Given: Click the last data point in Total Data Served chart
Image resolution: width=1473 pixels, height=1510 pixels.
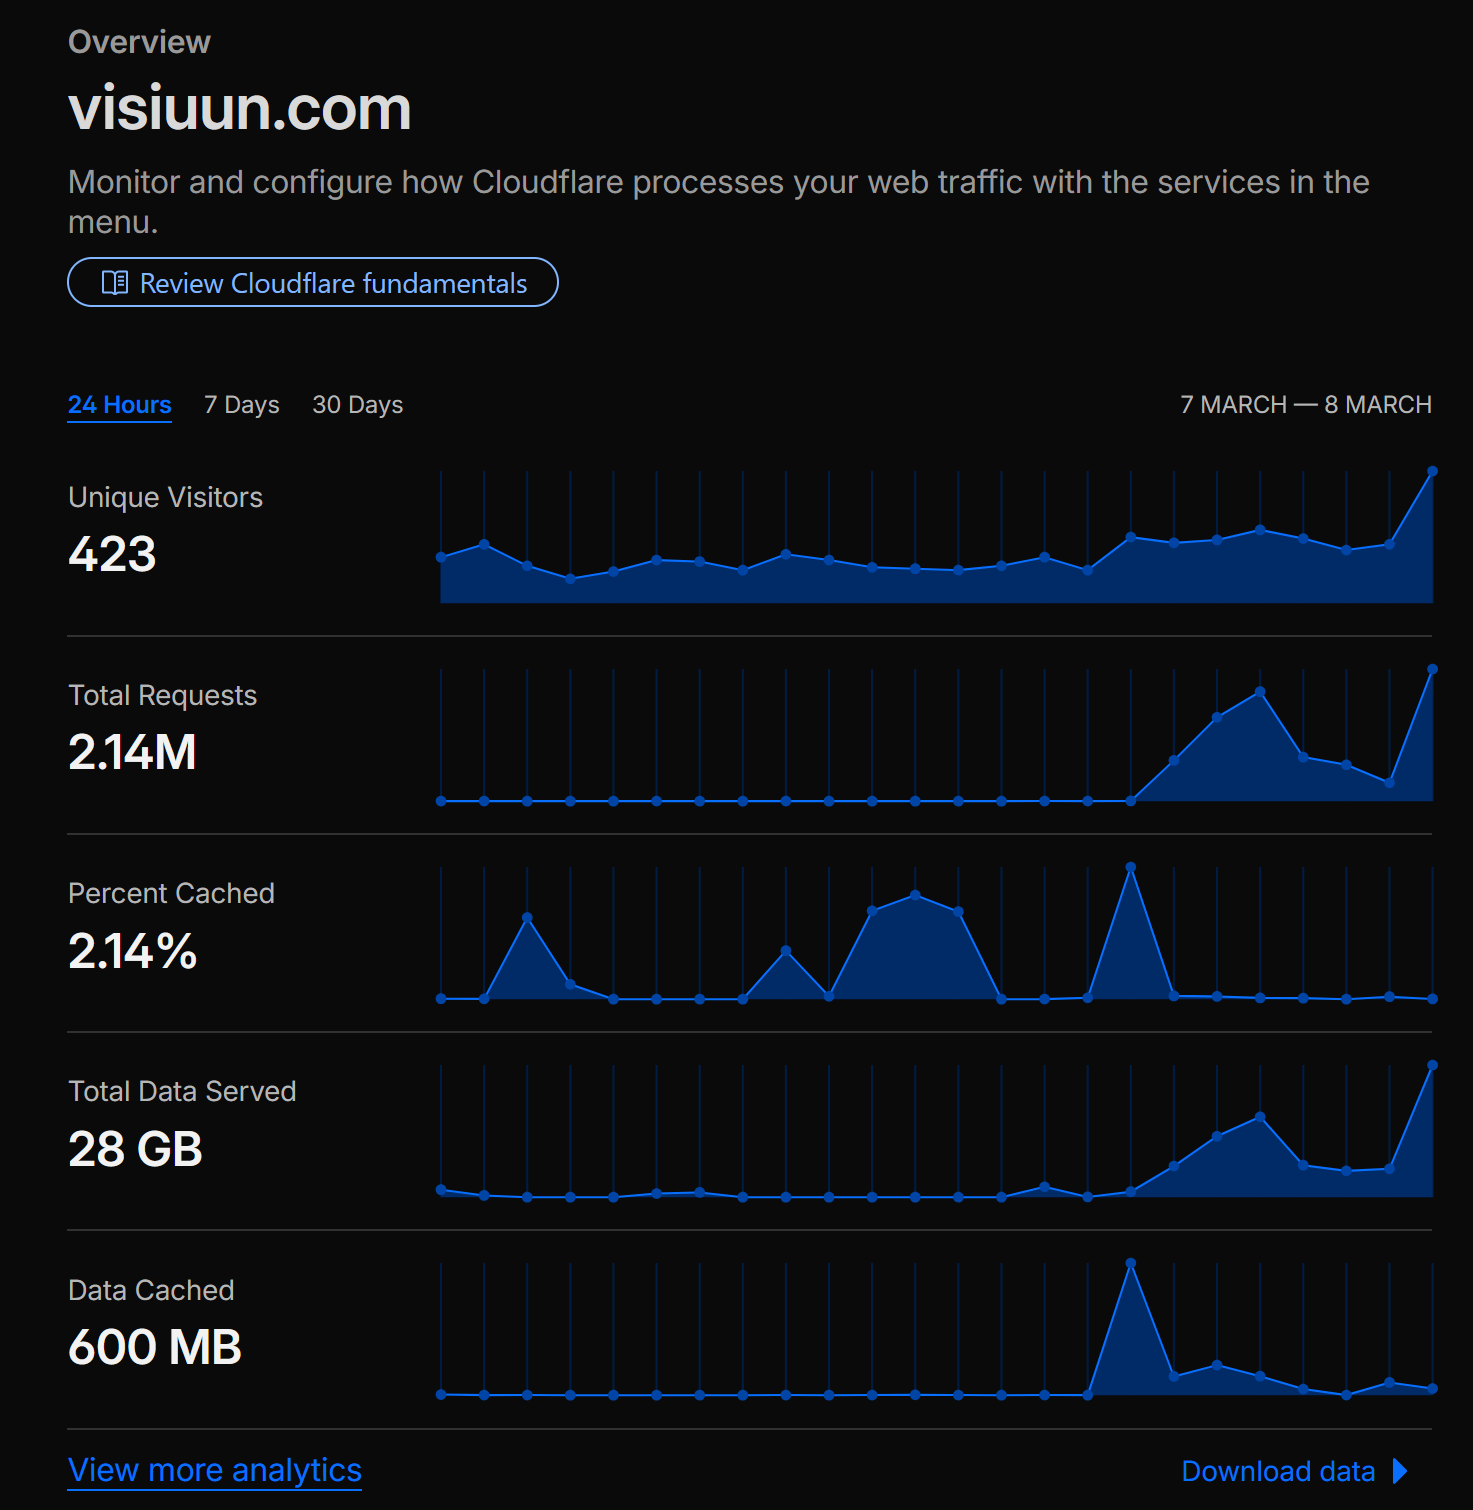Looking at the screenshot, I should [1432, 1065].
